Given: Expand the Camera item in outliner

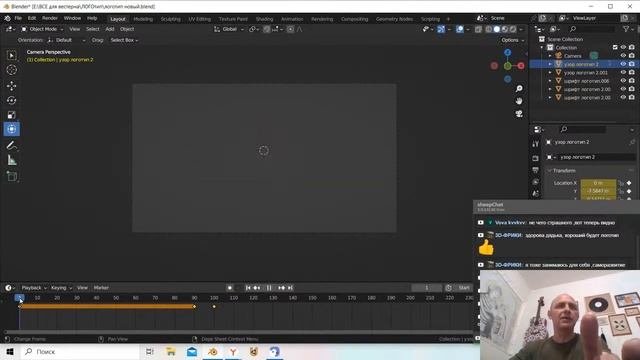Looking at the screenshot, I should [x=550, y=56].
